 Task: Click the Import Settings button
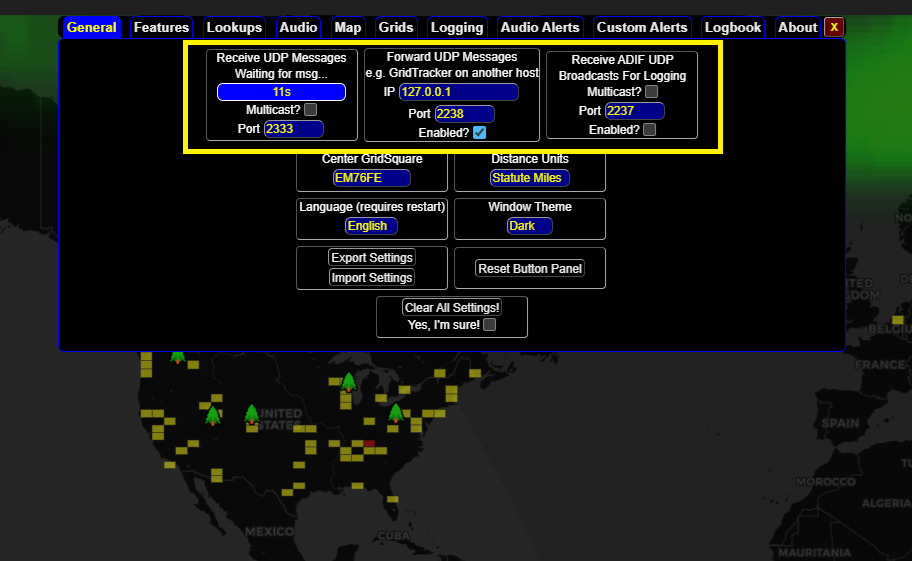371,278
